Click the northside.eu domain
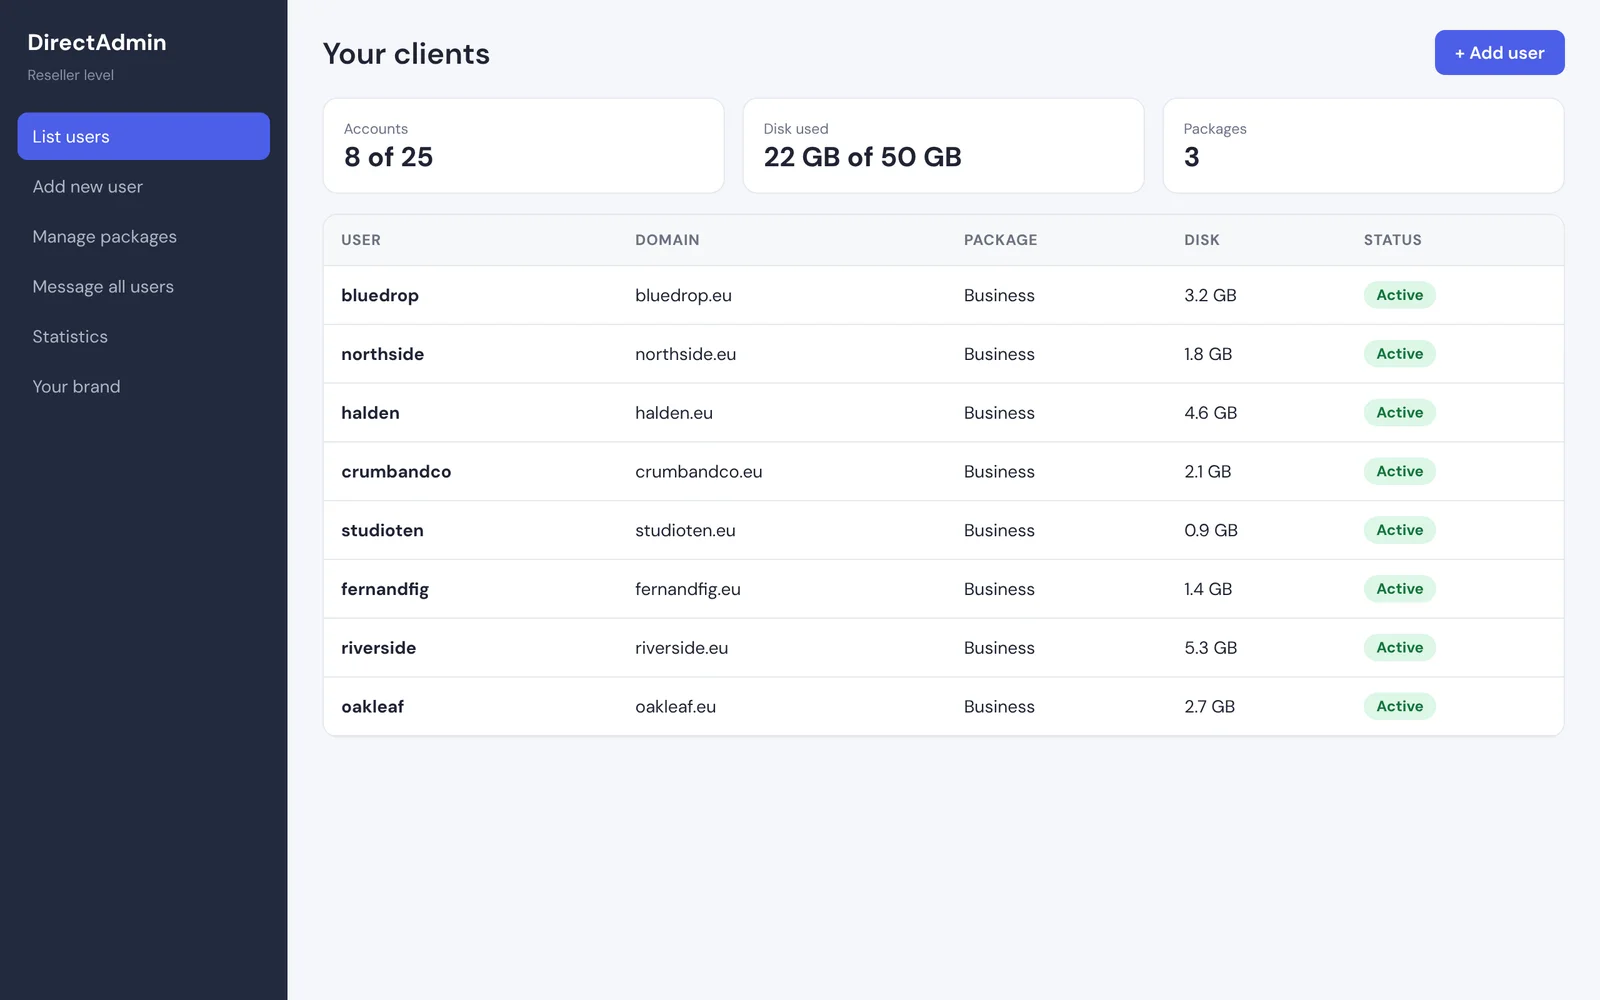This screenshot has width=1600, height=1000. pos(685,354)
